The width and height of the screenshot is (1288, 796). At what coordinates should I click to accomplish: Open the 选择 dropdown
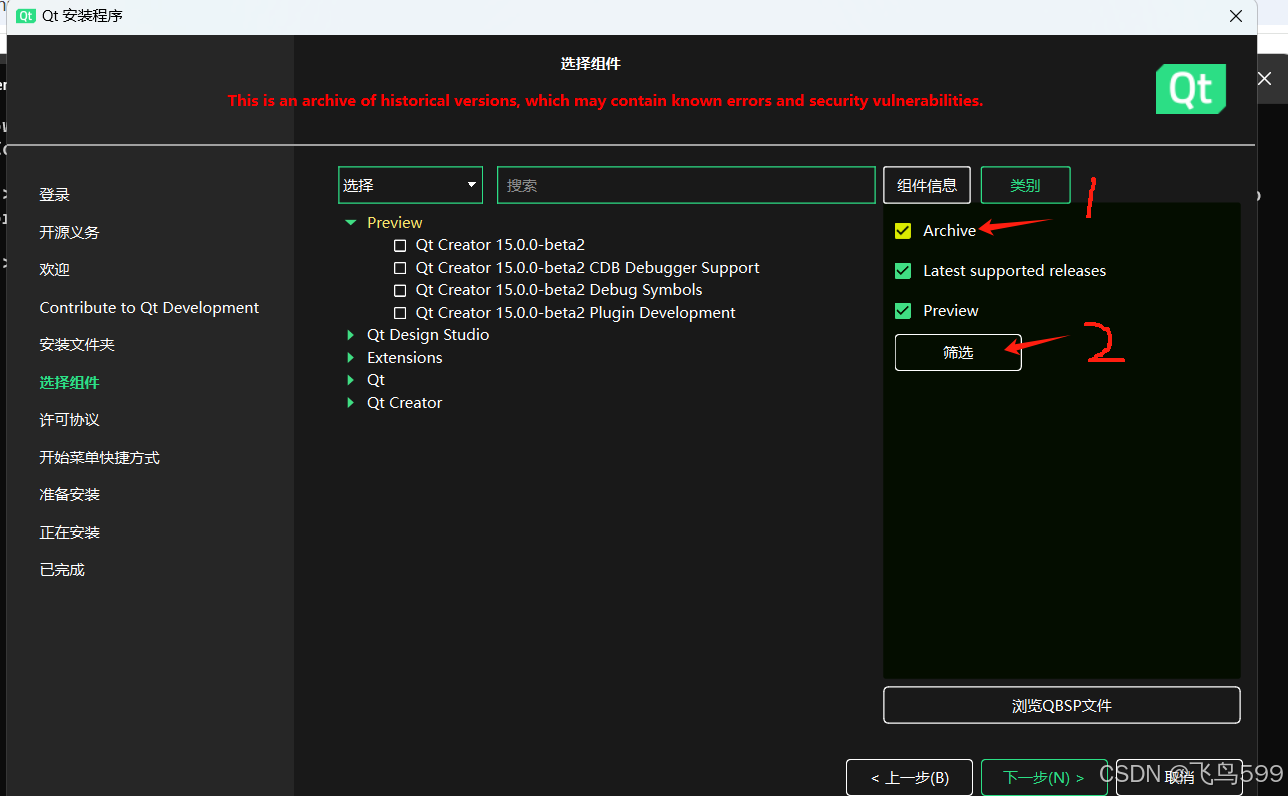(x=410, y=185)
